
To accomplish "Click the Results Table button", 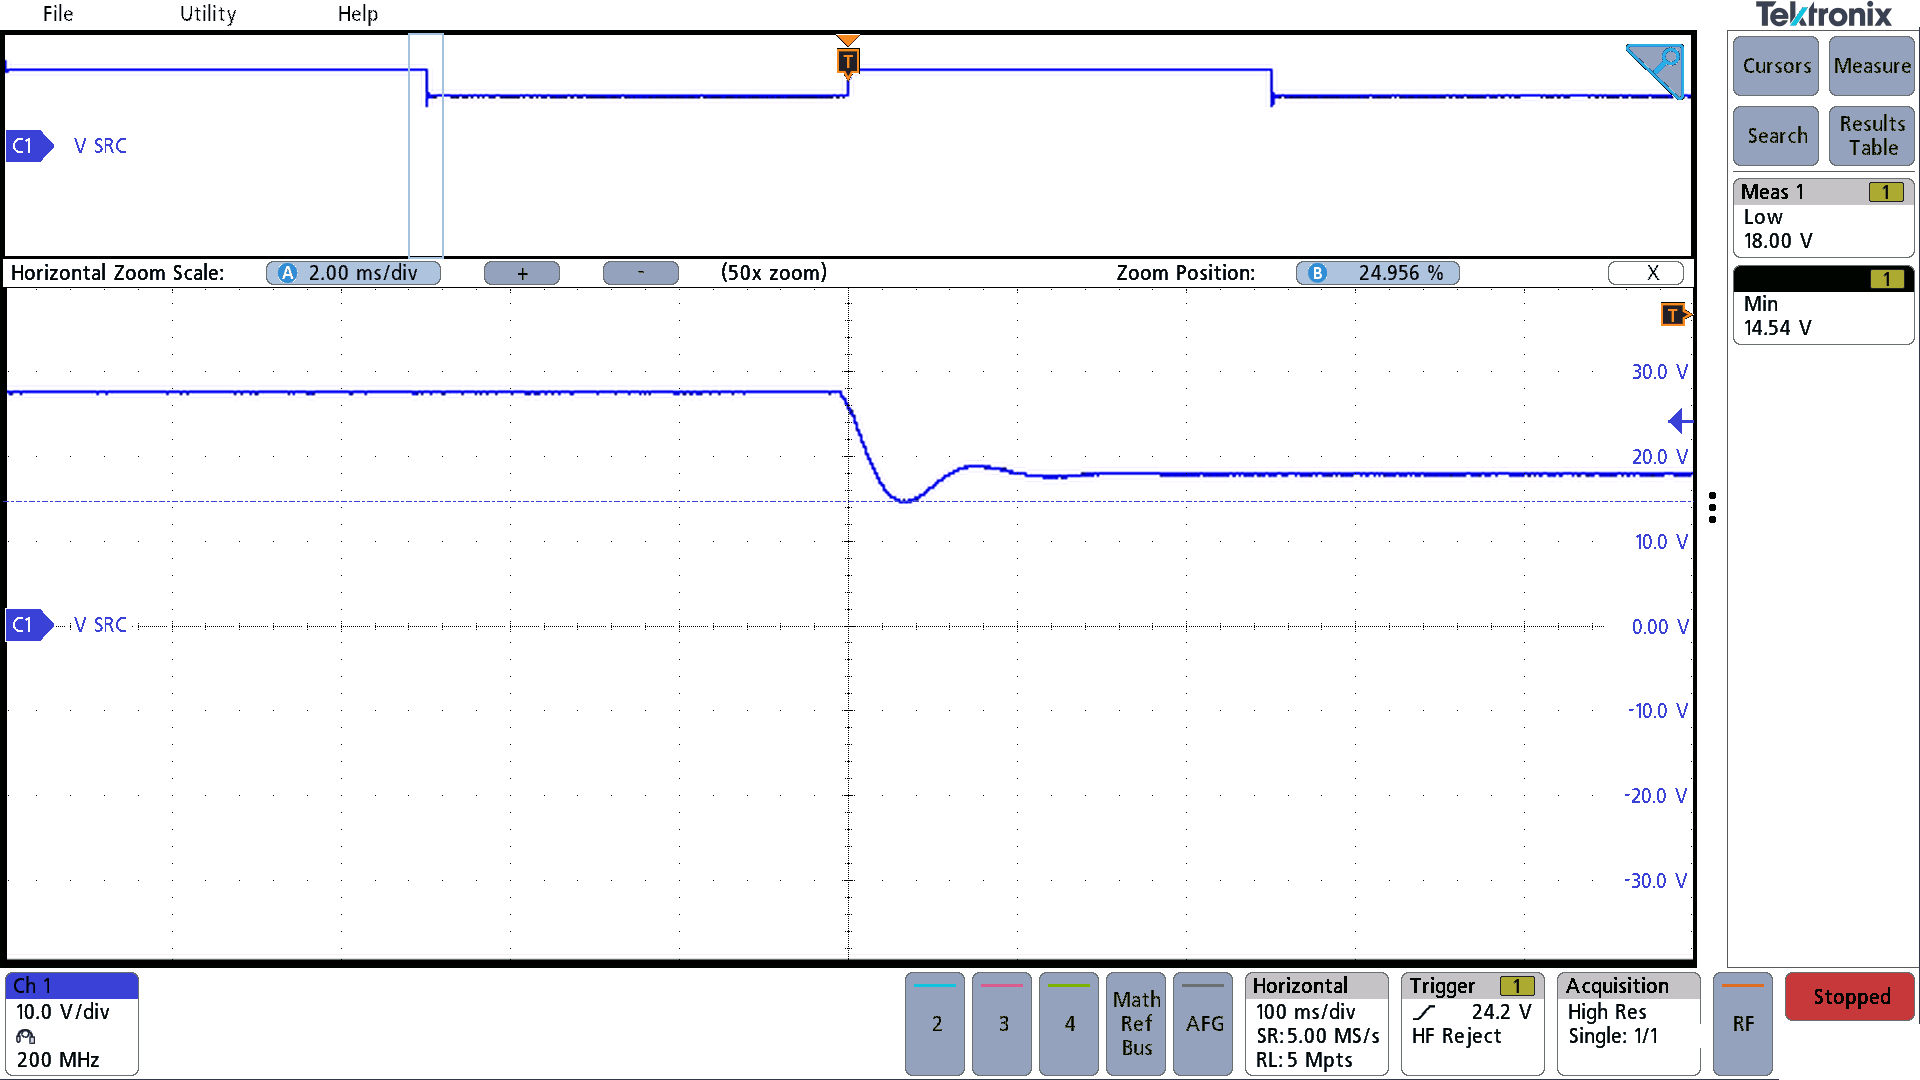I will click(x=1872, y=136).
